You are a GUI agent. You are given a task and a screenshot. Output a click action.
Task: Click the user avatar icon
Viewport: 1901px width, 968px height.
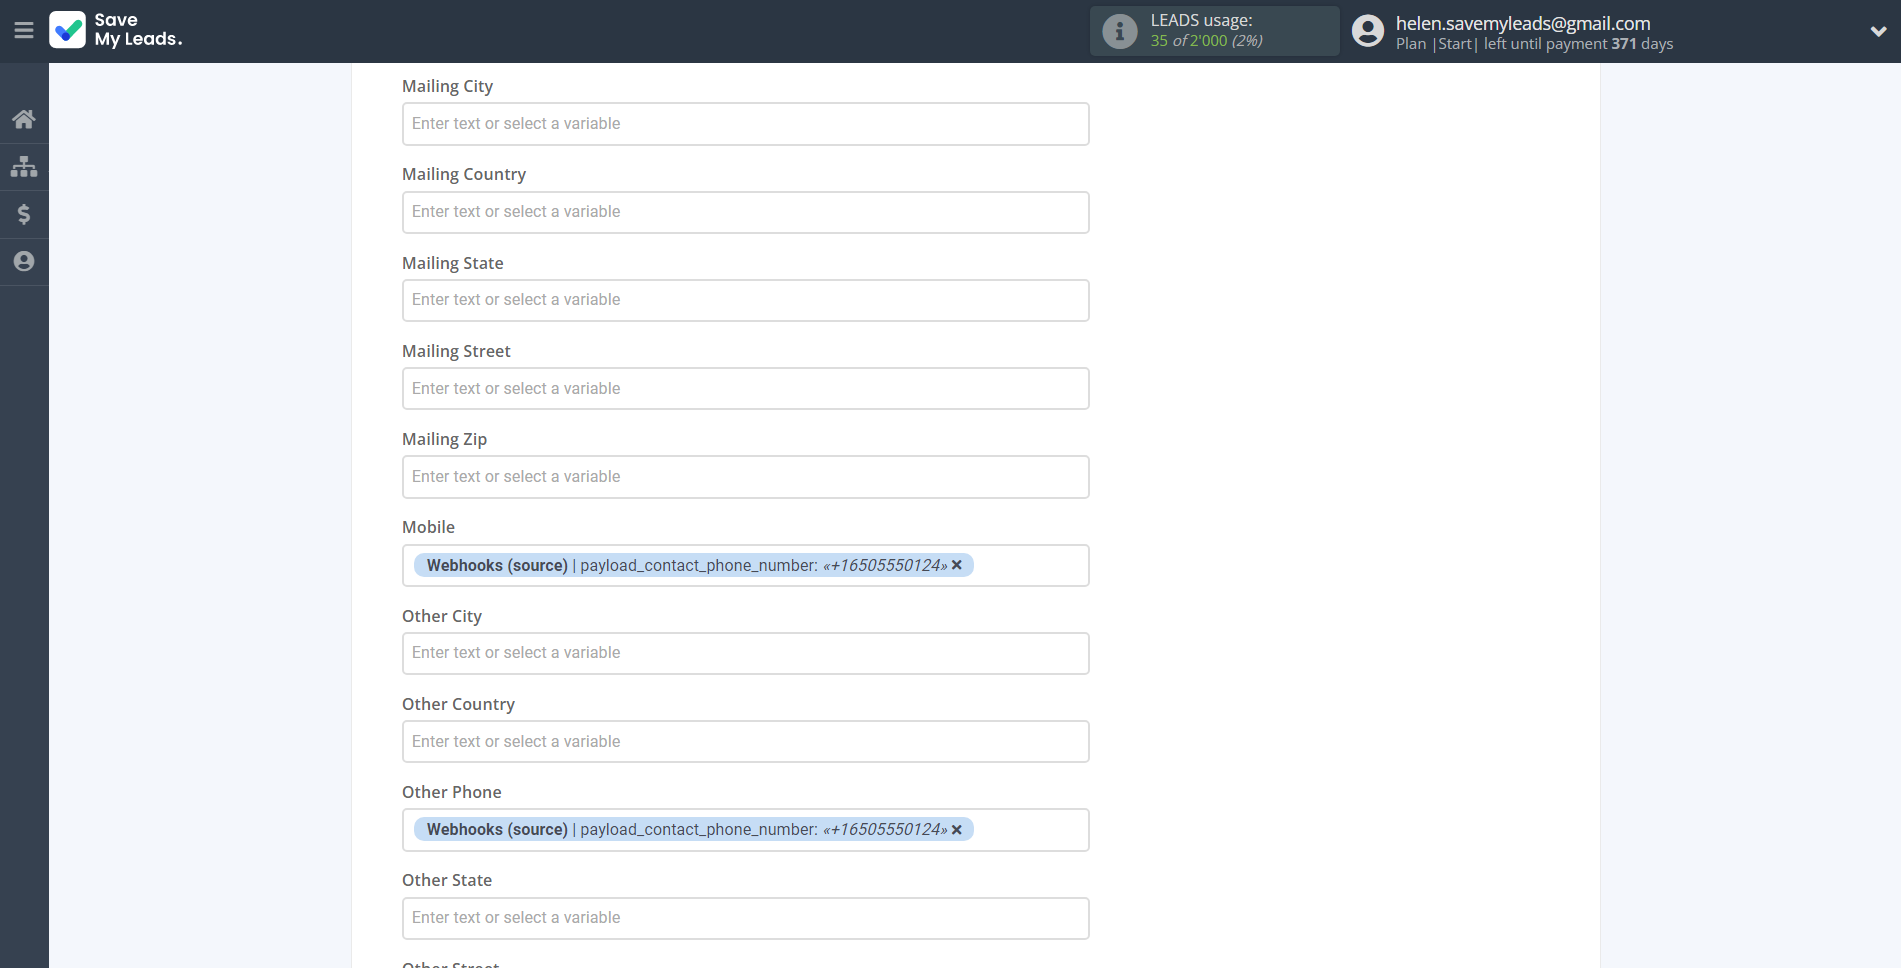point(1368,31)
